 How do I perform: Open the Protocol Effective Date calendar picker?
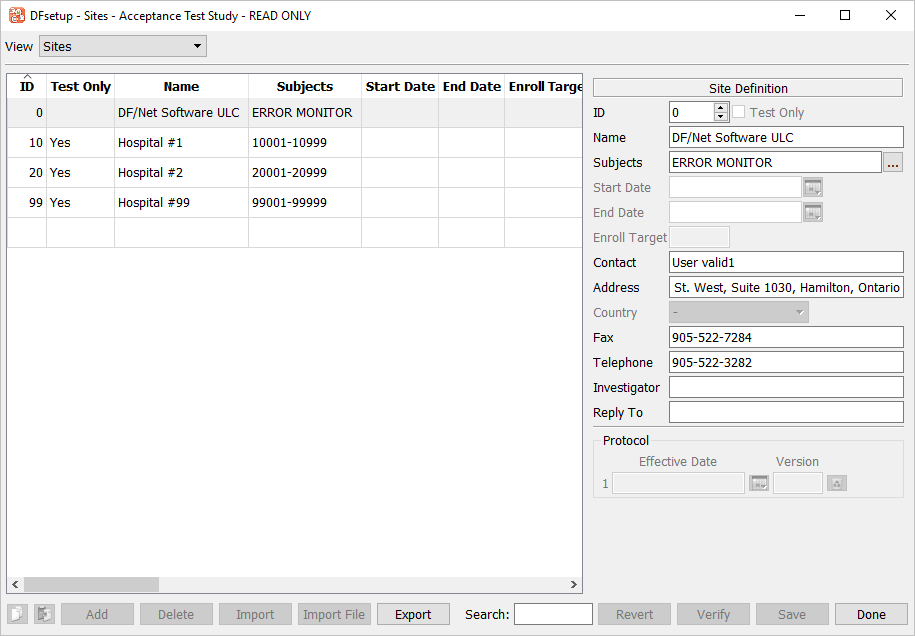pos(759,483)
